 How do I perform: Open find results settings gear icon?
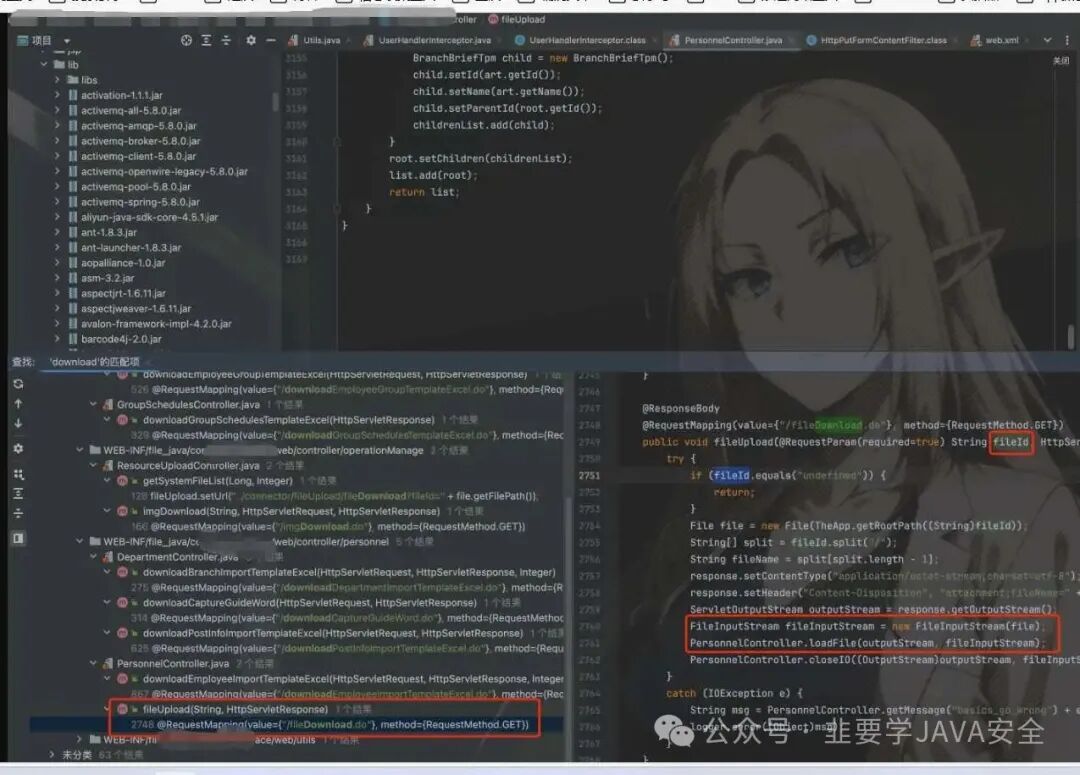coord(19,448)
